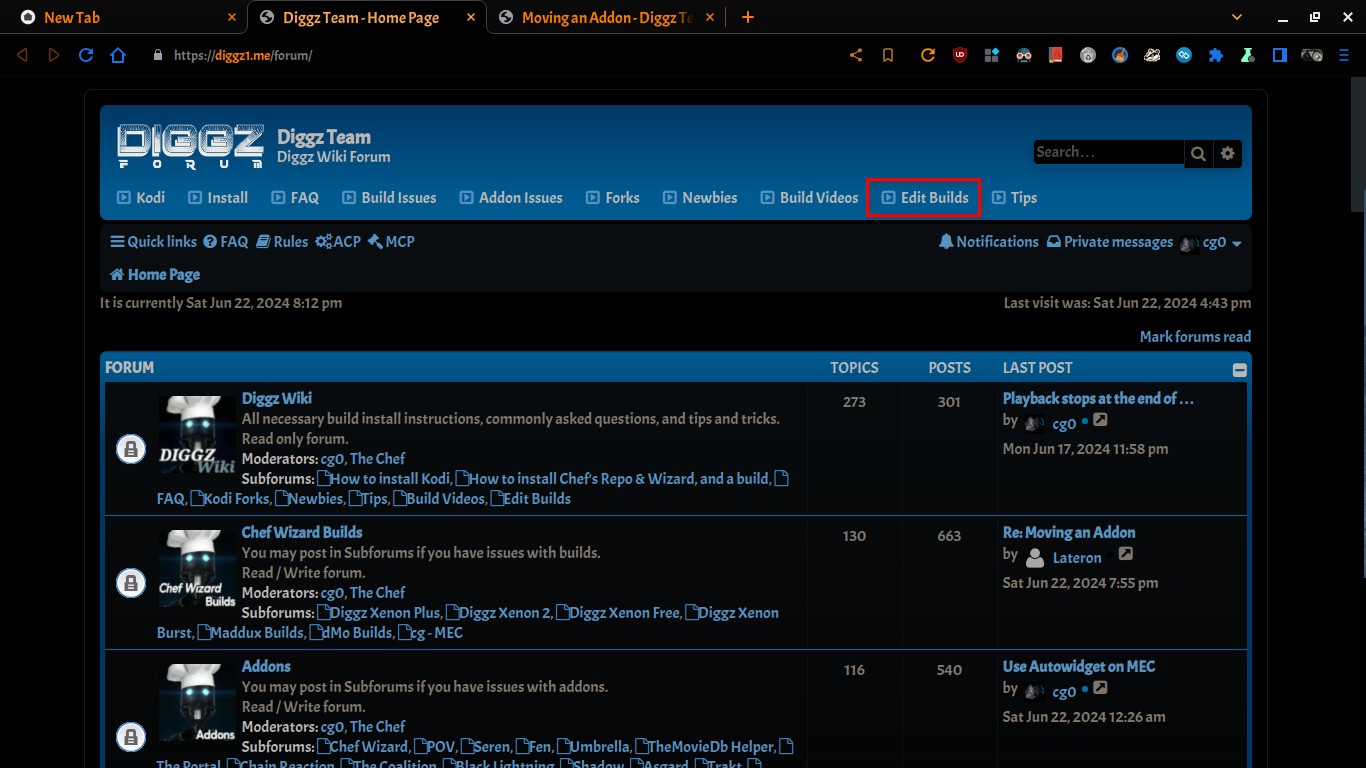1366x768 pixels.
Task: Open the Edit Builds navigation item
Action: point(925,198)
